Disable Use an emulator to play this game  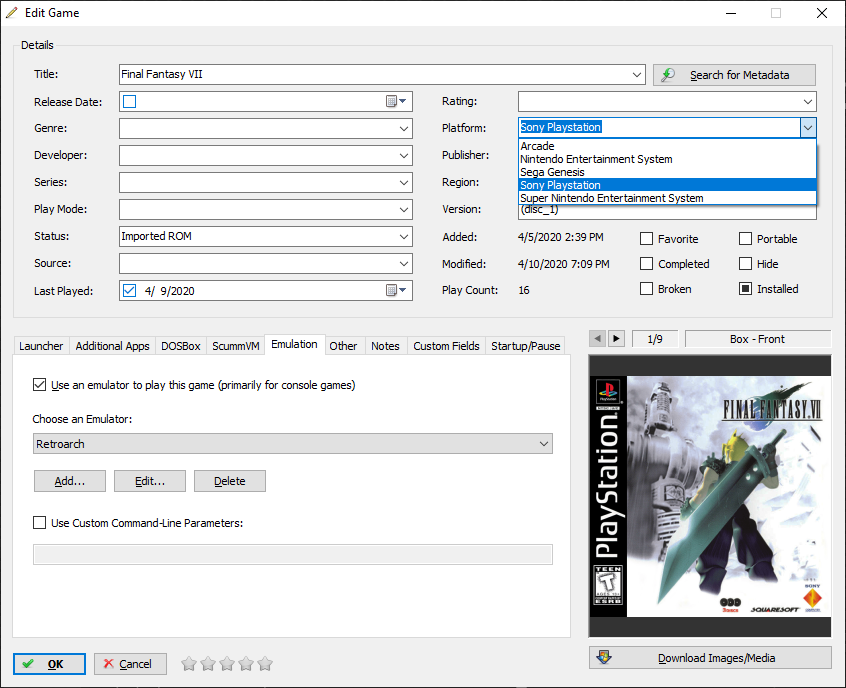click(39, 385)
